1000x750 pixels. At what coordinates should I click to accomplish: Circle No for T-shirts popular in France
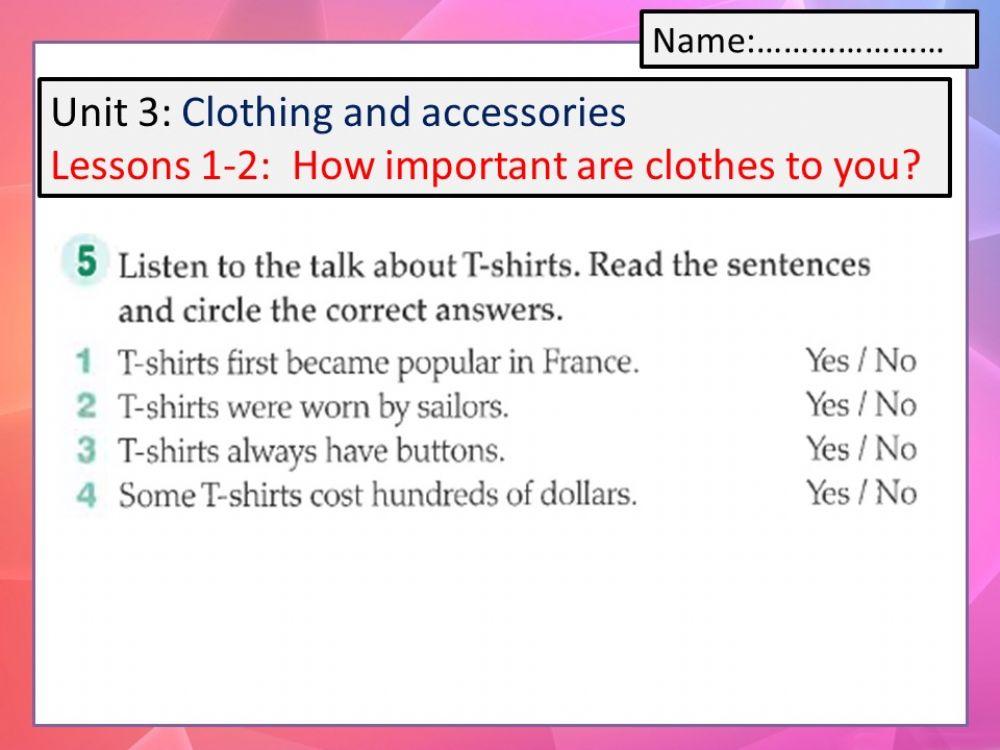(895, 361)
